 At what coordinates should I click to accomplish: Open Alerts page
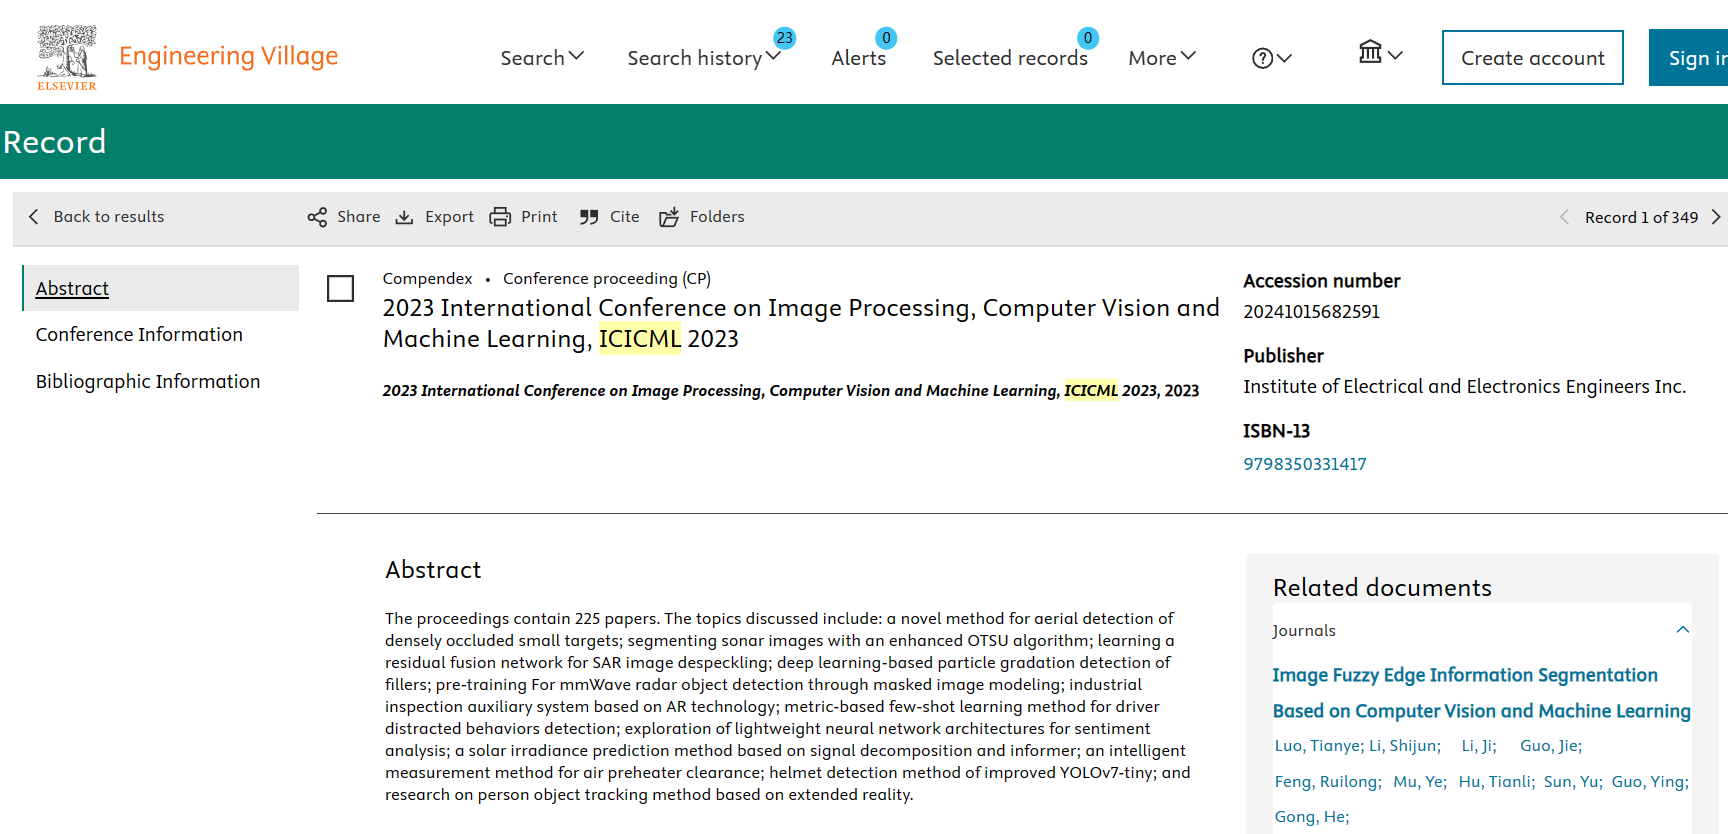(x=858, y=58)
